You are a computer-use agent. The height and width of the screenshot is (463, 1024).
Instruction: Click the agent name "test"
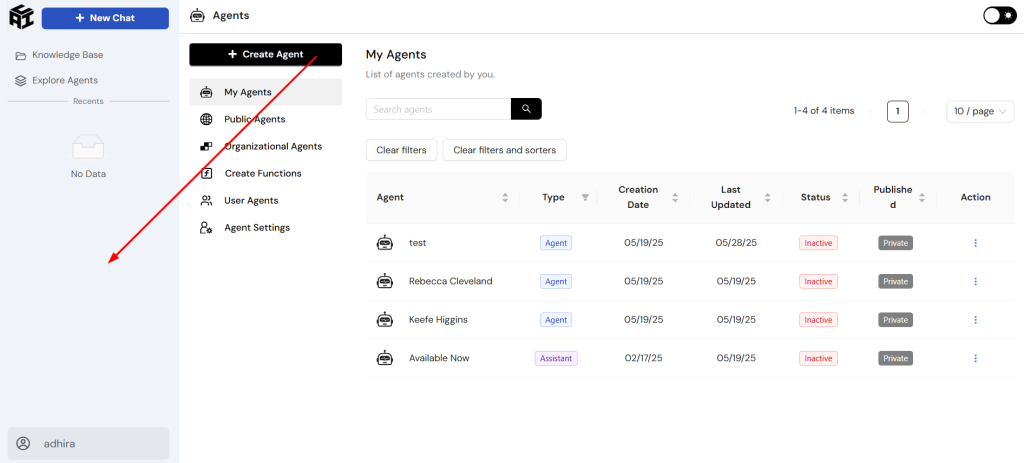tap(417, 243)
